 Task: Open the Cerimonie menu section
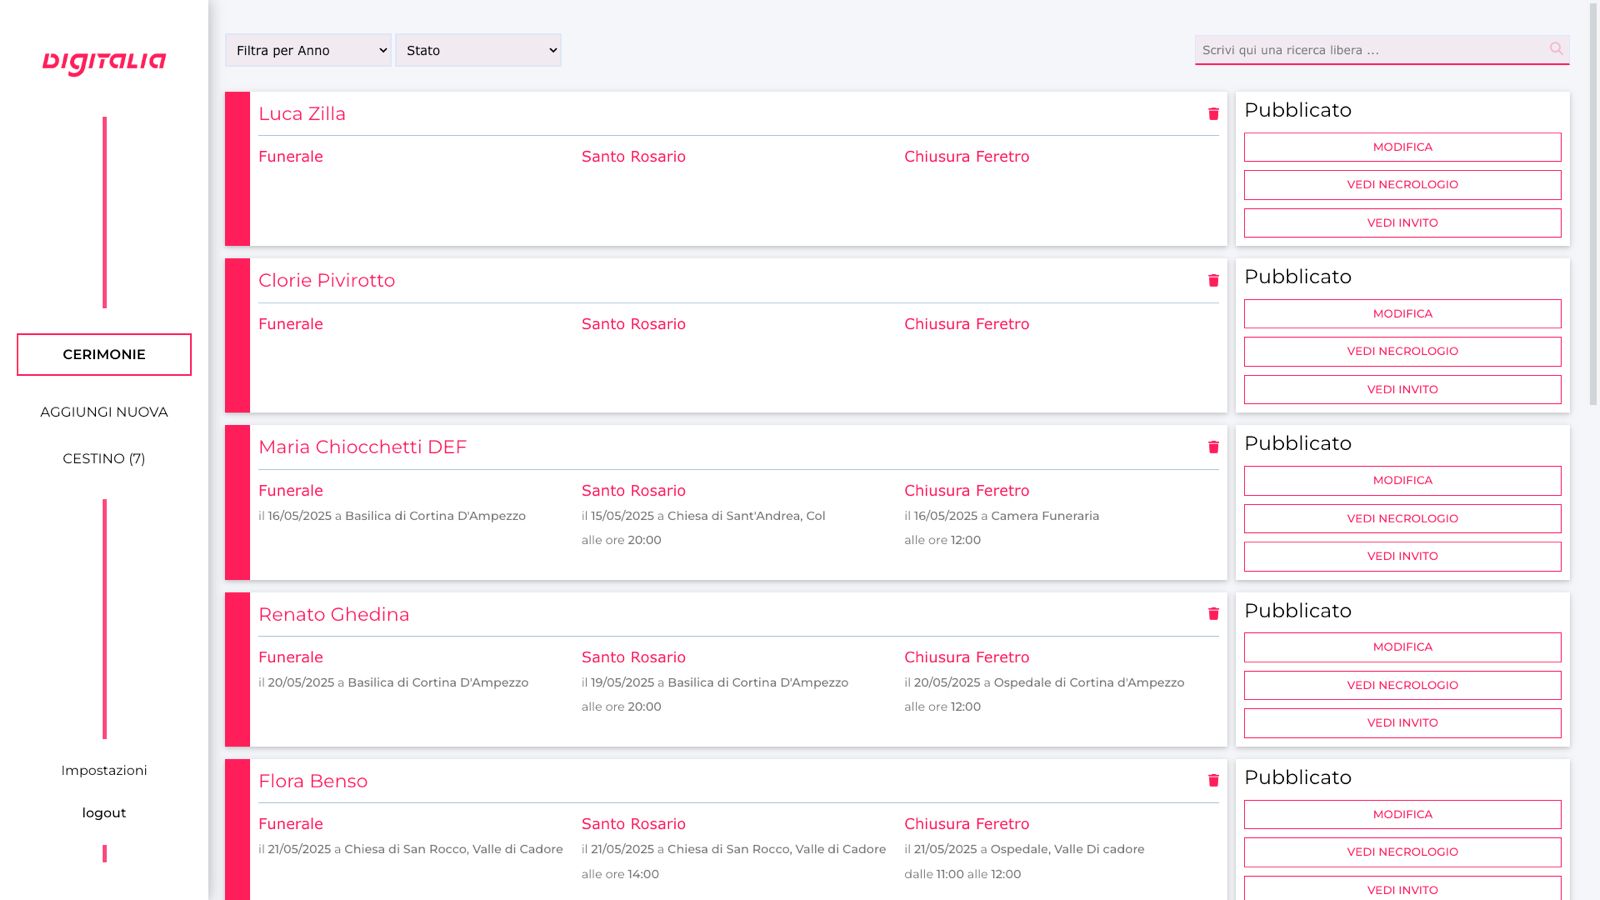point(104,355)
